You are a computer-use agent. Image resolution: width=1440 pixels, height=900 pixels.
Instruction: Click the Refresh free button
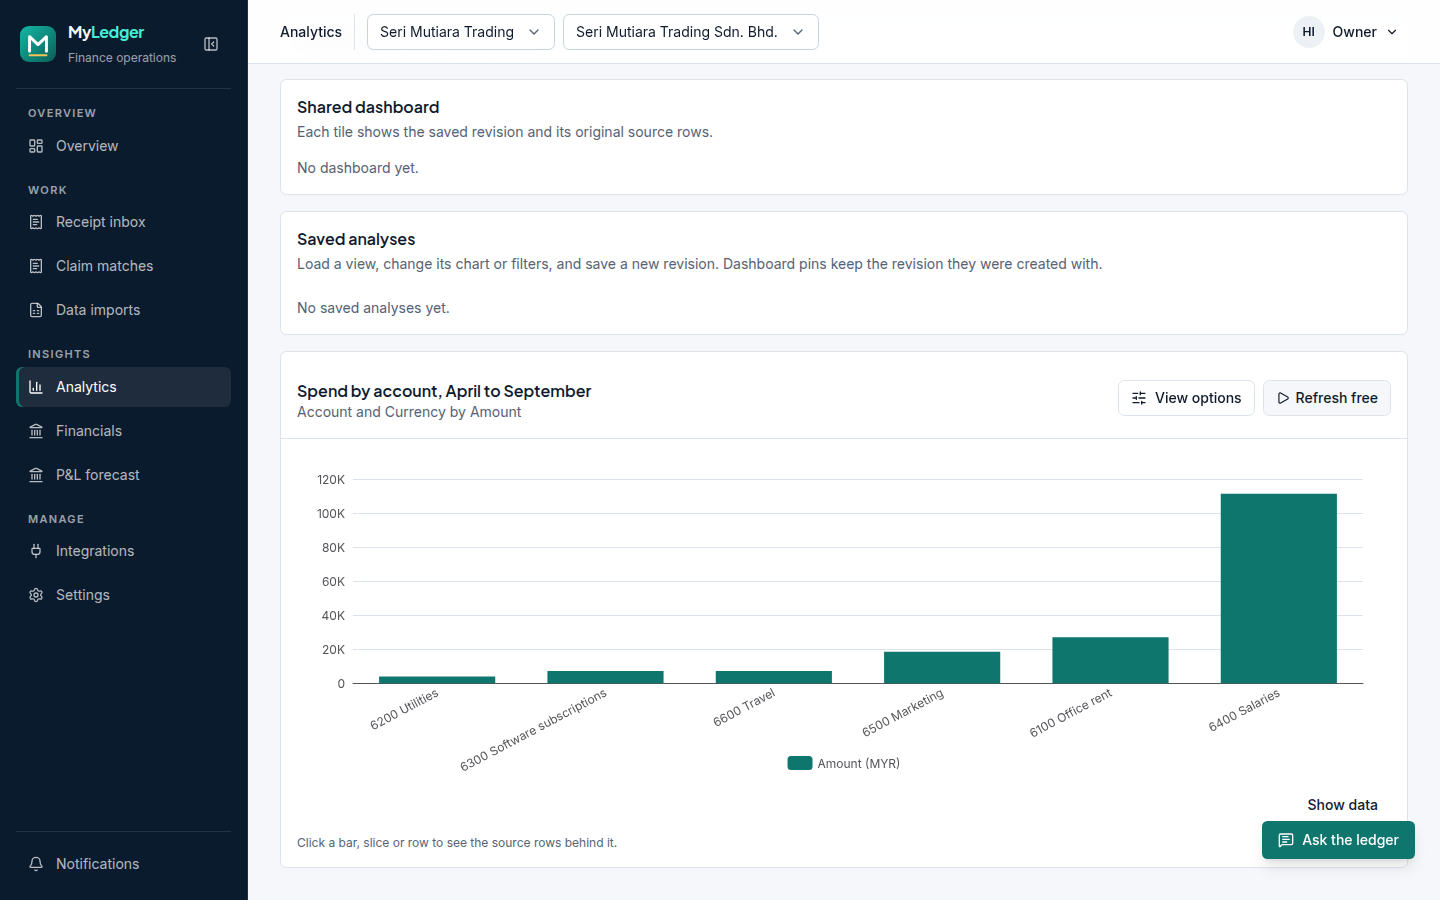1327,398
